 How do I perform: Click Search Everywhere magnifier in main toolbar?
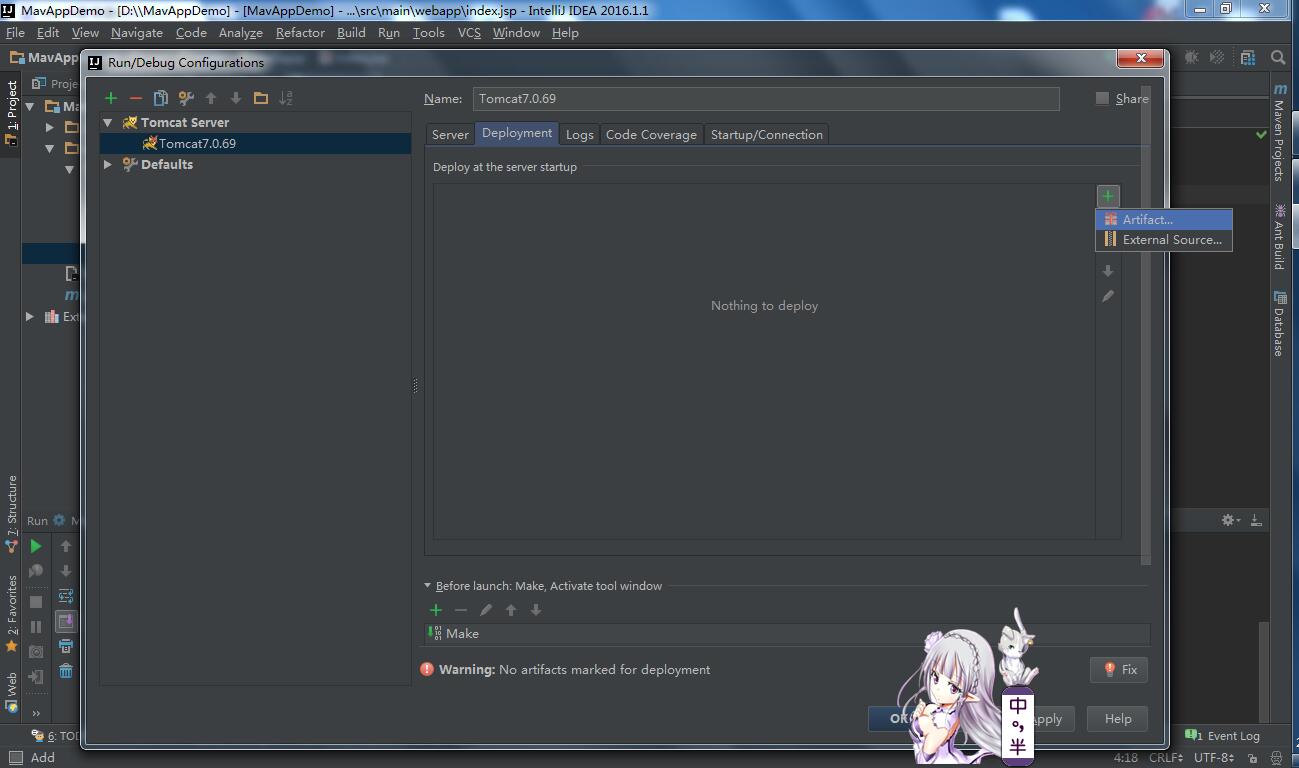click(1278, 57)
